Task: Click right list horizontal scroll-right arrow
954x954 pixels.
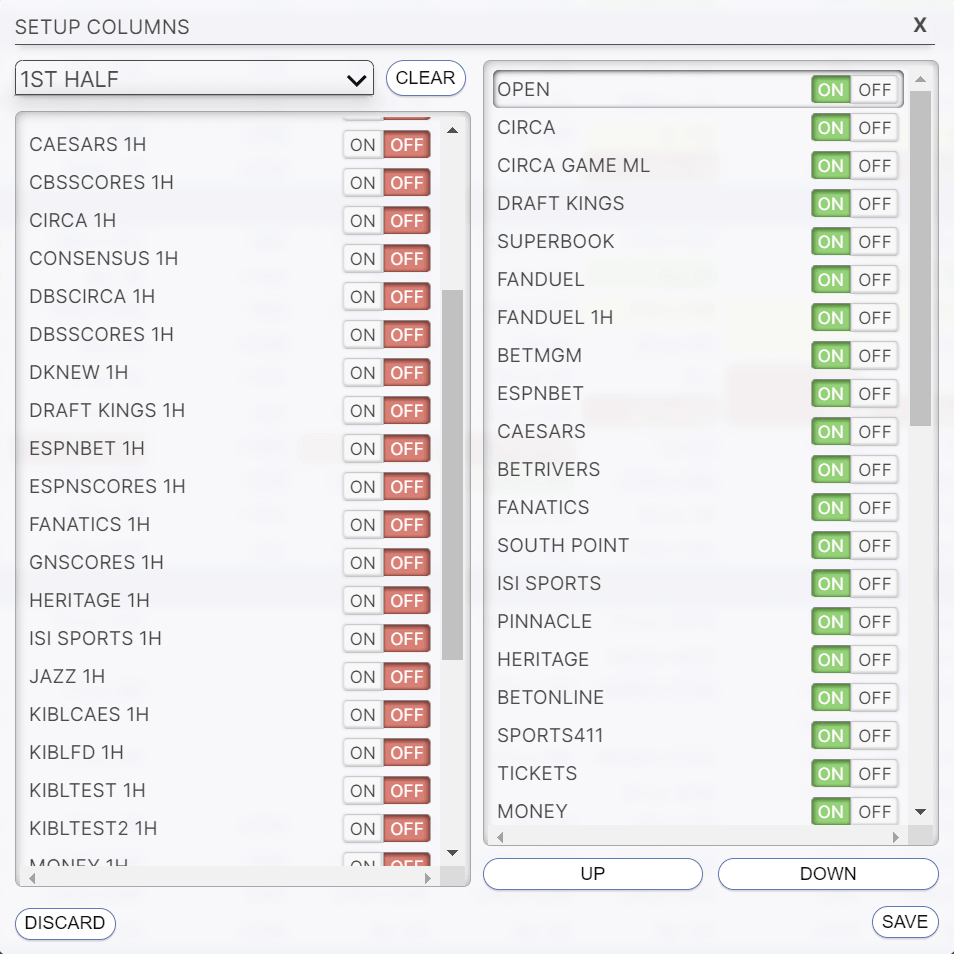Action: tap(896, 837)
